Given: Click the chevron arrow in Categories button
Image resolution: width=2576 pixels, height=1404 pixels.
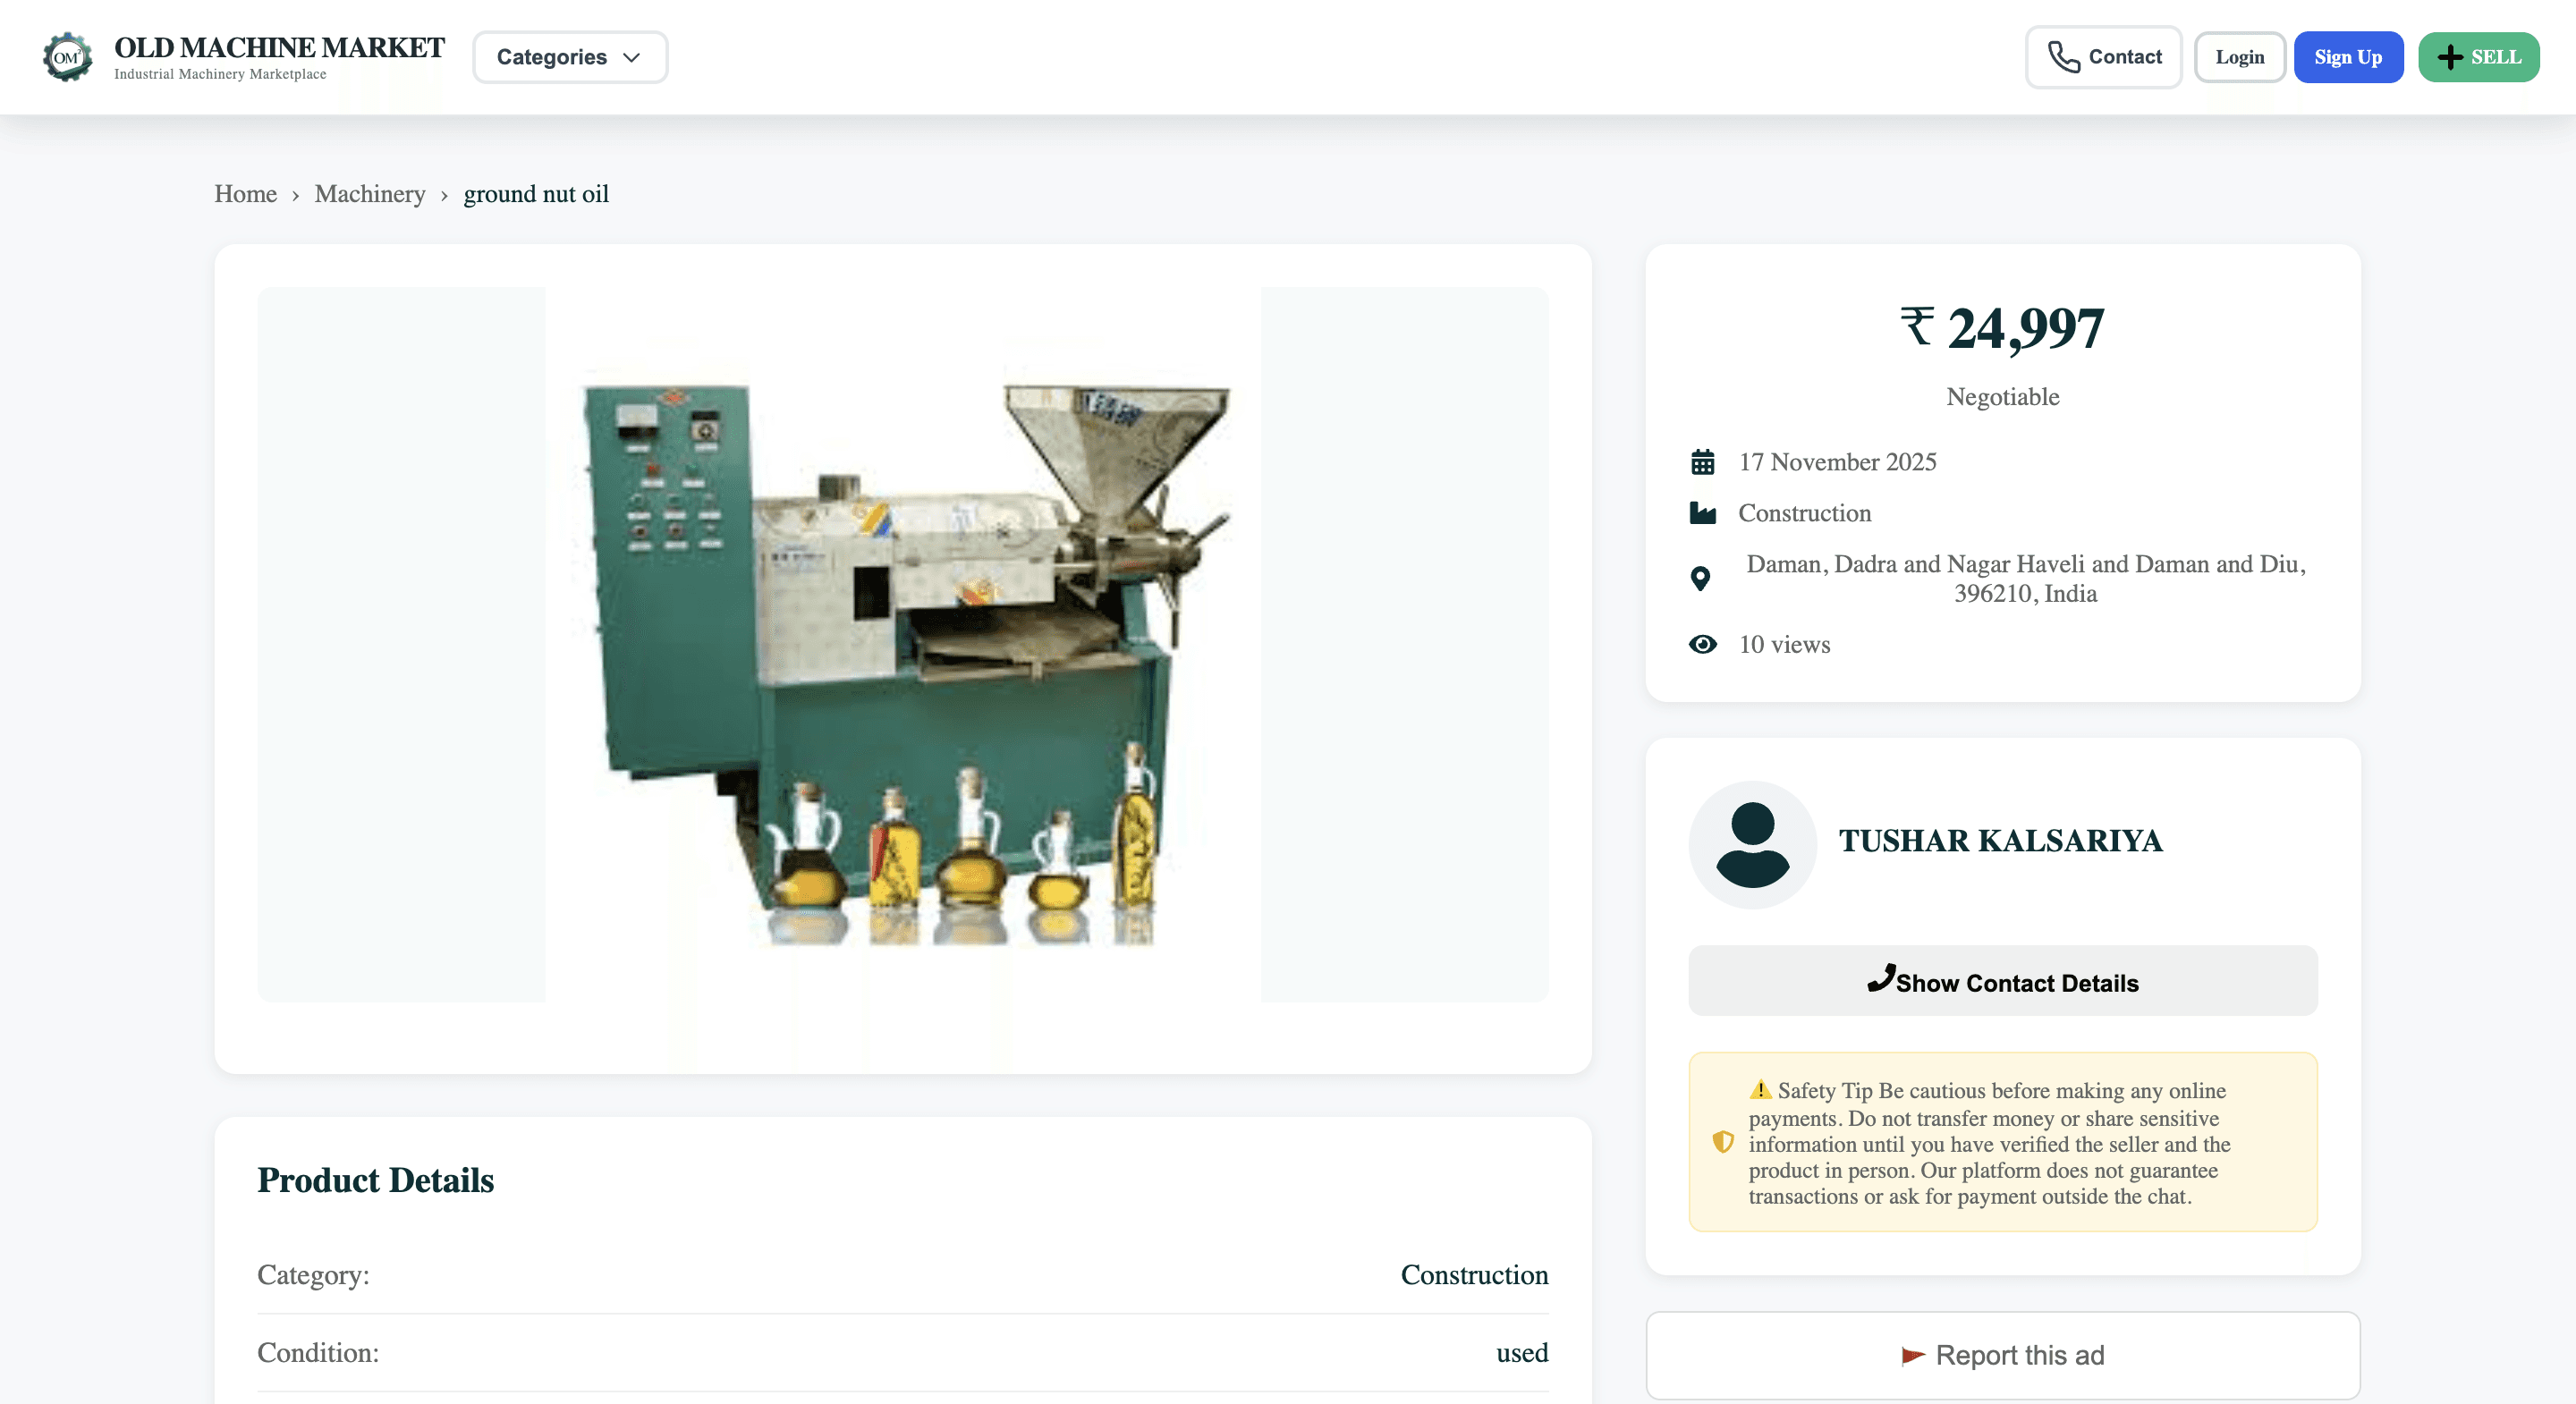Looking at the screenshot, I should (632, 57).
